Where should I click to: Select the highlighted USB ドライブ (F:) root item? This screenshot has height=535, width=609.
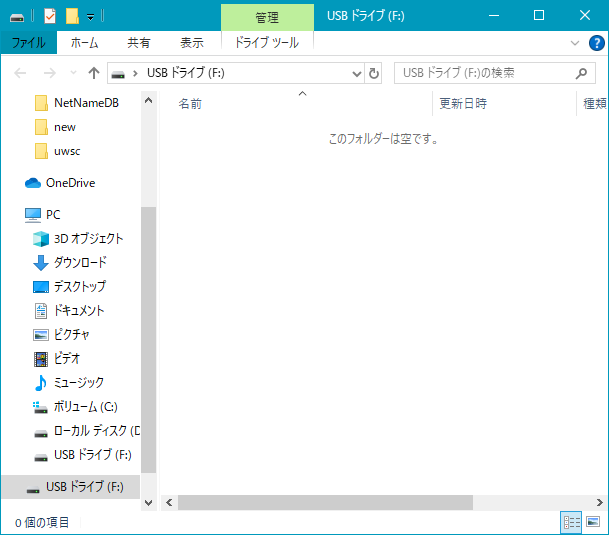(x=71, y=487)
